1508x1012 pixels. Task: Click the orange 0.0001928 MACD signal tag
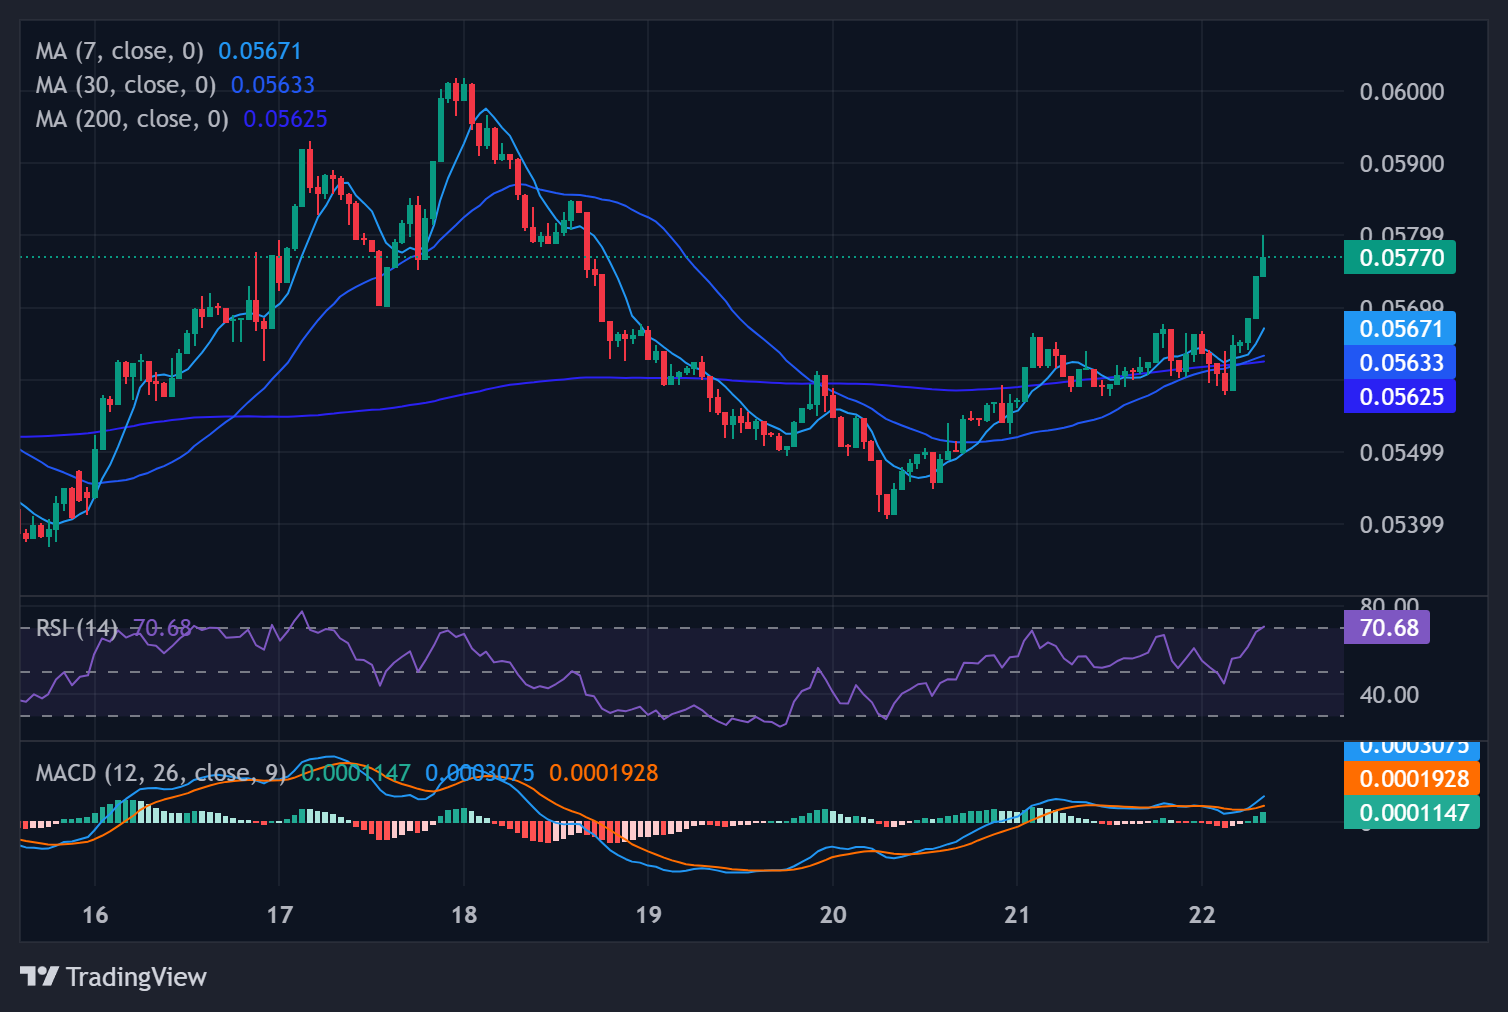pos(1413,779)
